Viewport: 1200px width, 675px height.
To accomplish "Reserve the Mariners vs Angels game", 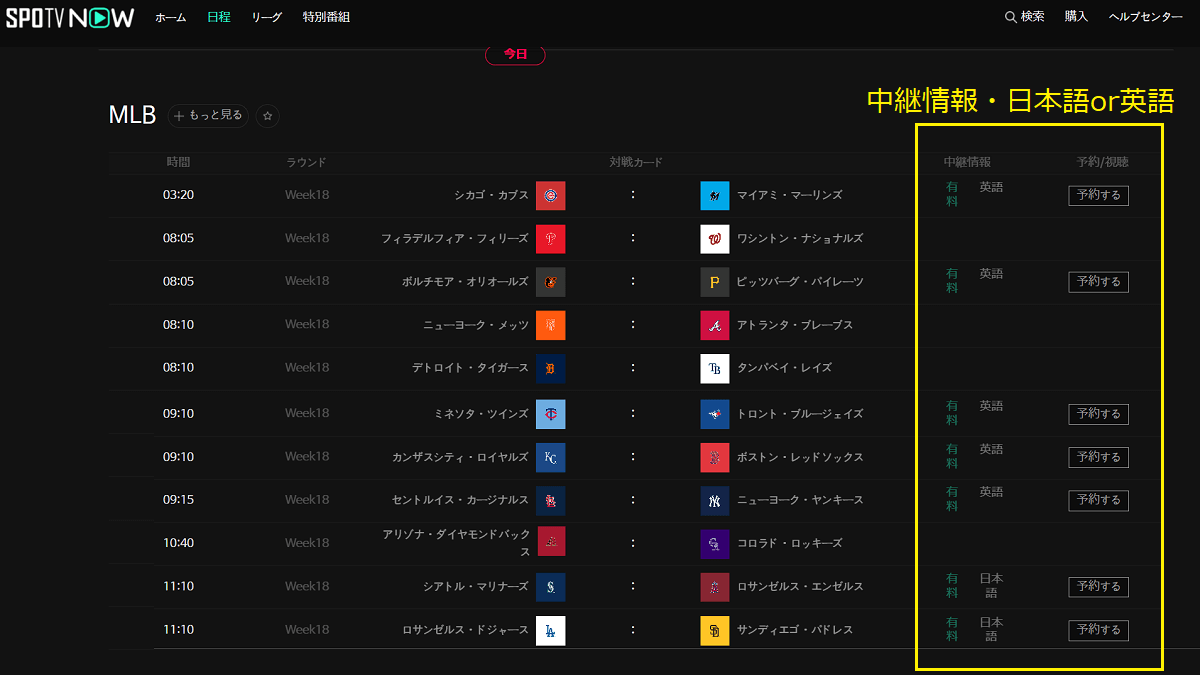I will point(1098,587).
